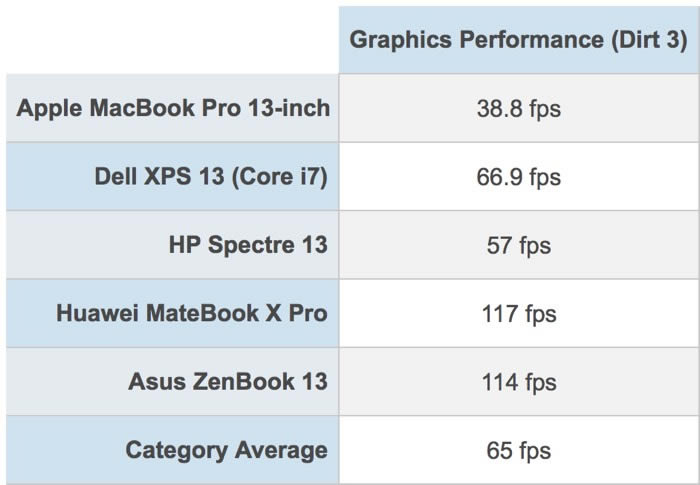Select the 38.8 fps value cell
700x485 pixels.
pyautogui.click(x=518, y=108)
